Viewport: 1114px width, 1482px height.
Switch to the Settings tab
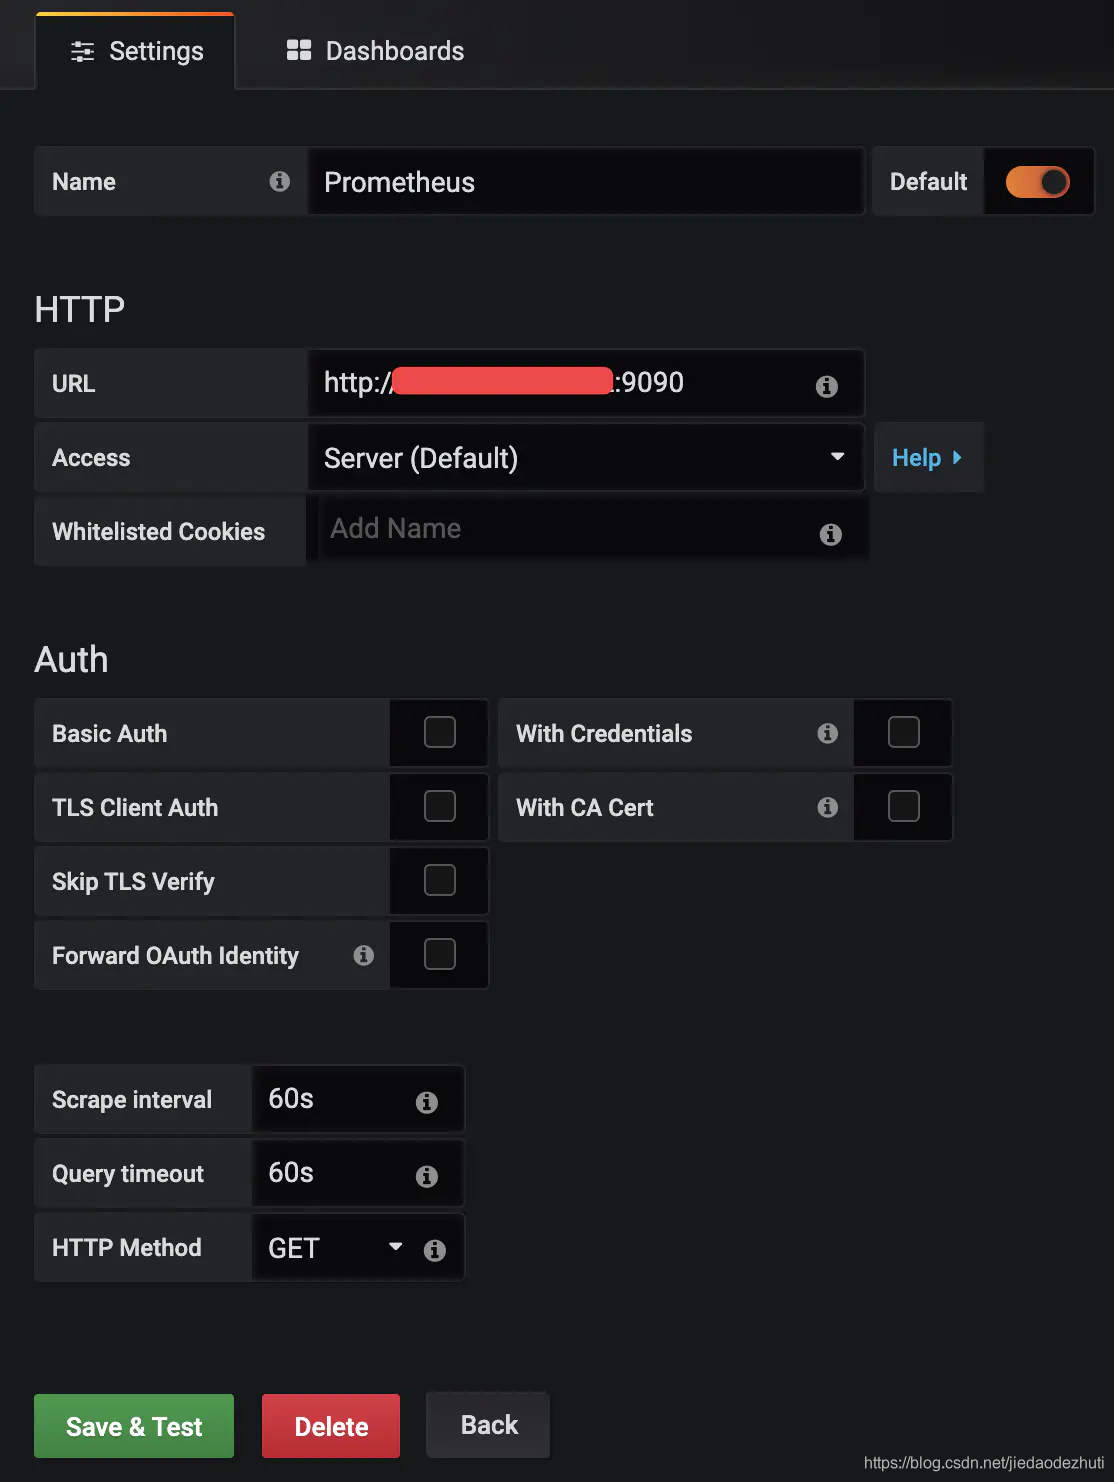pos(137,51)
